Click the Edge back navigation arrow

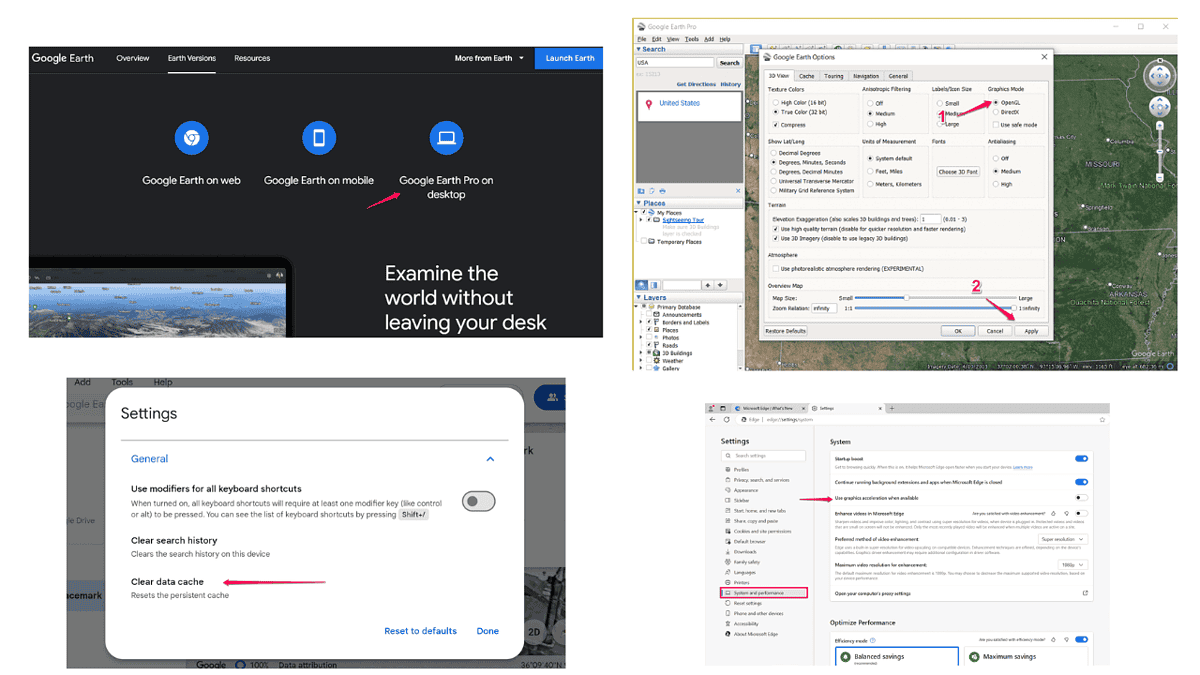click(x=712, y=419)
